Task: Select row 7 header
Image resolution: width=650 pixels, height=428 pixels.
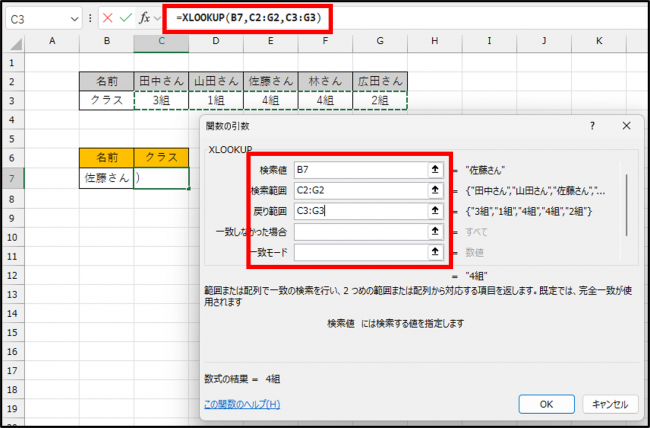Action: tap(12, 178)
